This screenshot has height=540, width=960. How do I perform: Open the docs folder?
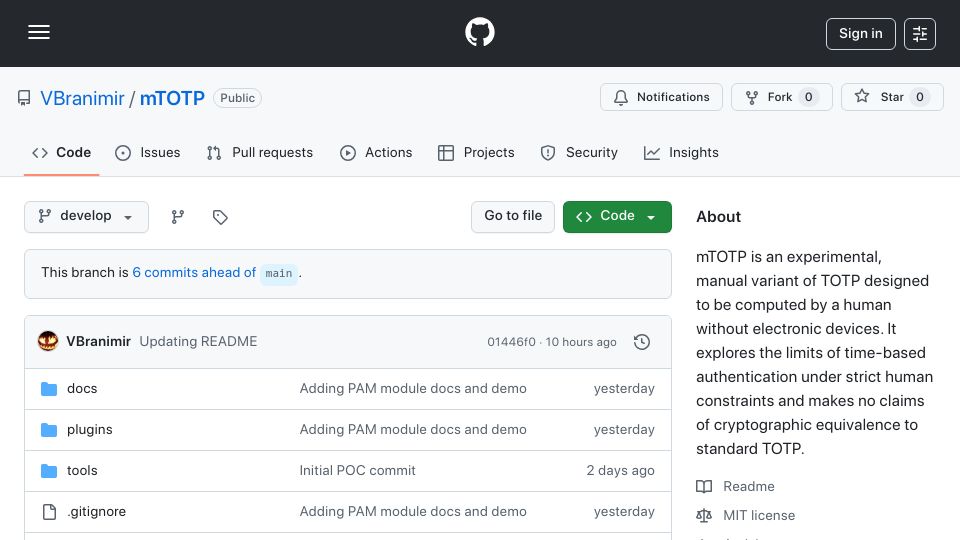pos(82,389)
